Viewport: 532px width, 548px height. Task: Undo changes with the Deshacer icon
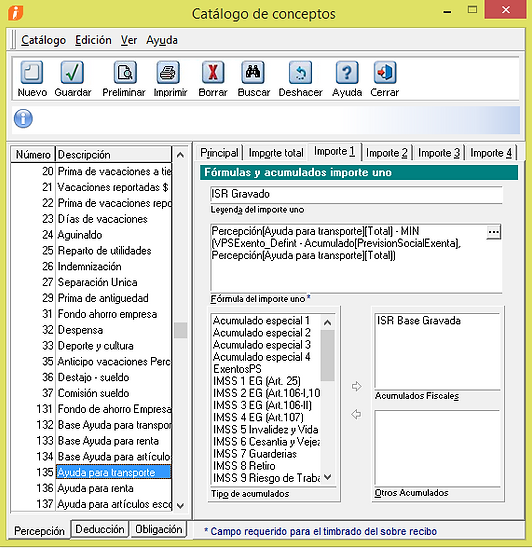click(300, 72)
